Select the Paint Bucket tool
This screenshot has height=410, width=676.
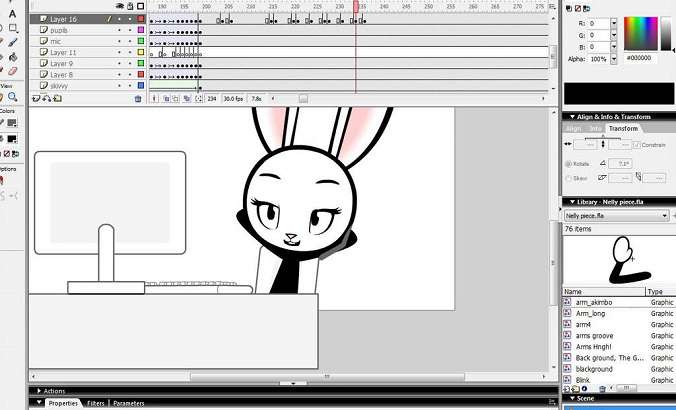[x=13, y=56]
